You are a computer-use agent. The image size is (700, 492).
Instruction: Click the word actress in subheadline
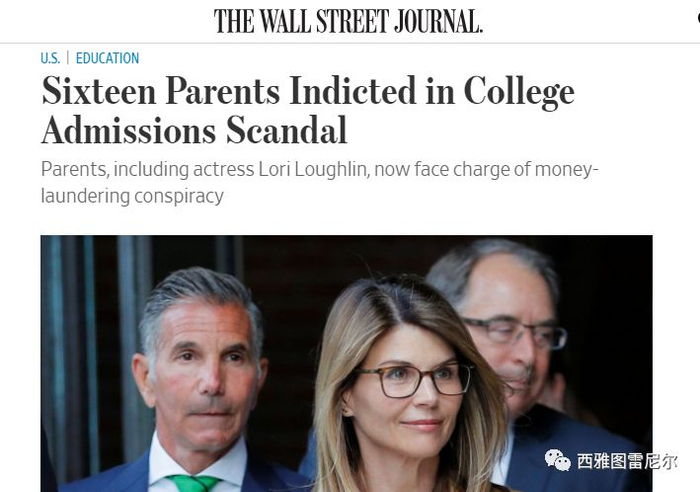223,170
